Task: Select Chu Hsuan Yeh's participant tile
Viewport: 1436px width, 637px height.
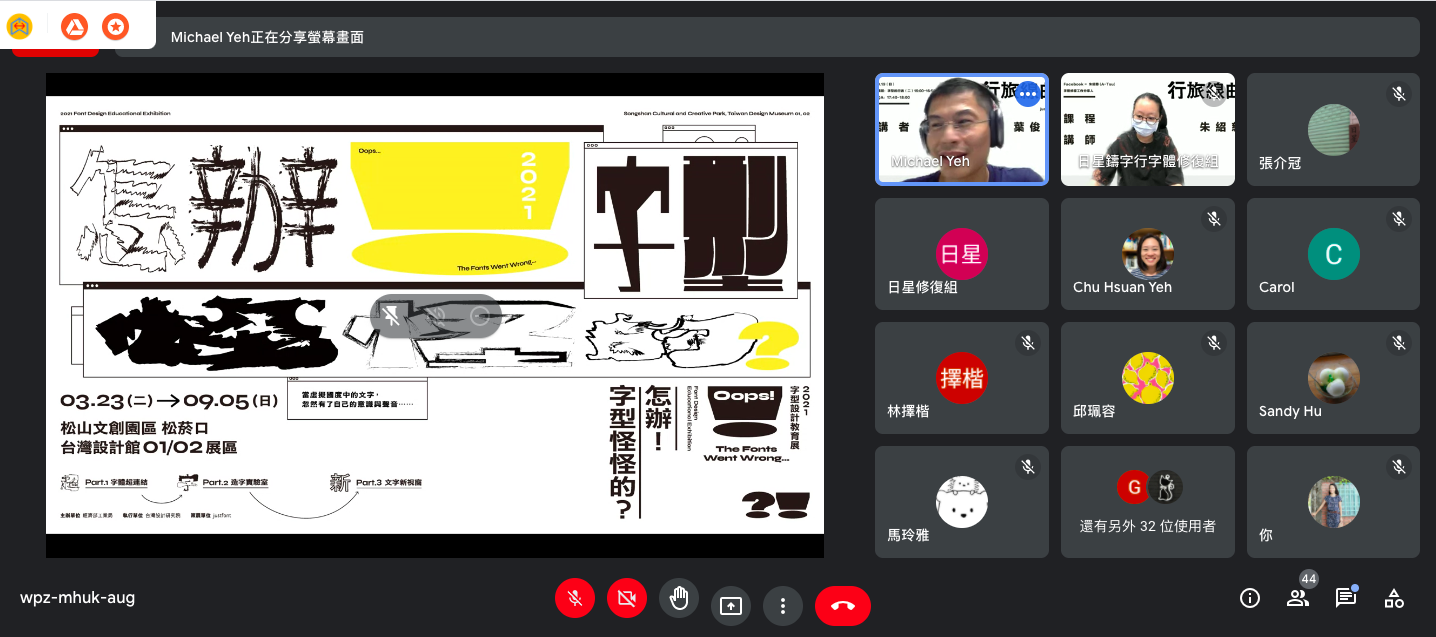Action: [x=1147, y=253]
